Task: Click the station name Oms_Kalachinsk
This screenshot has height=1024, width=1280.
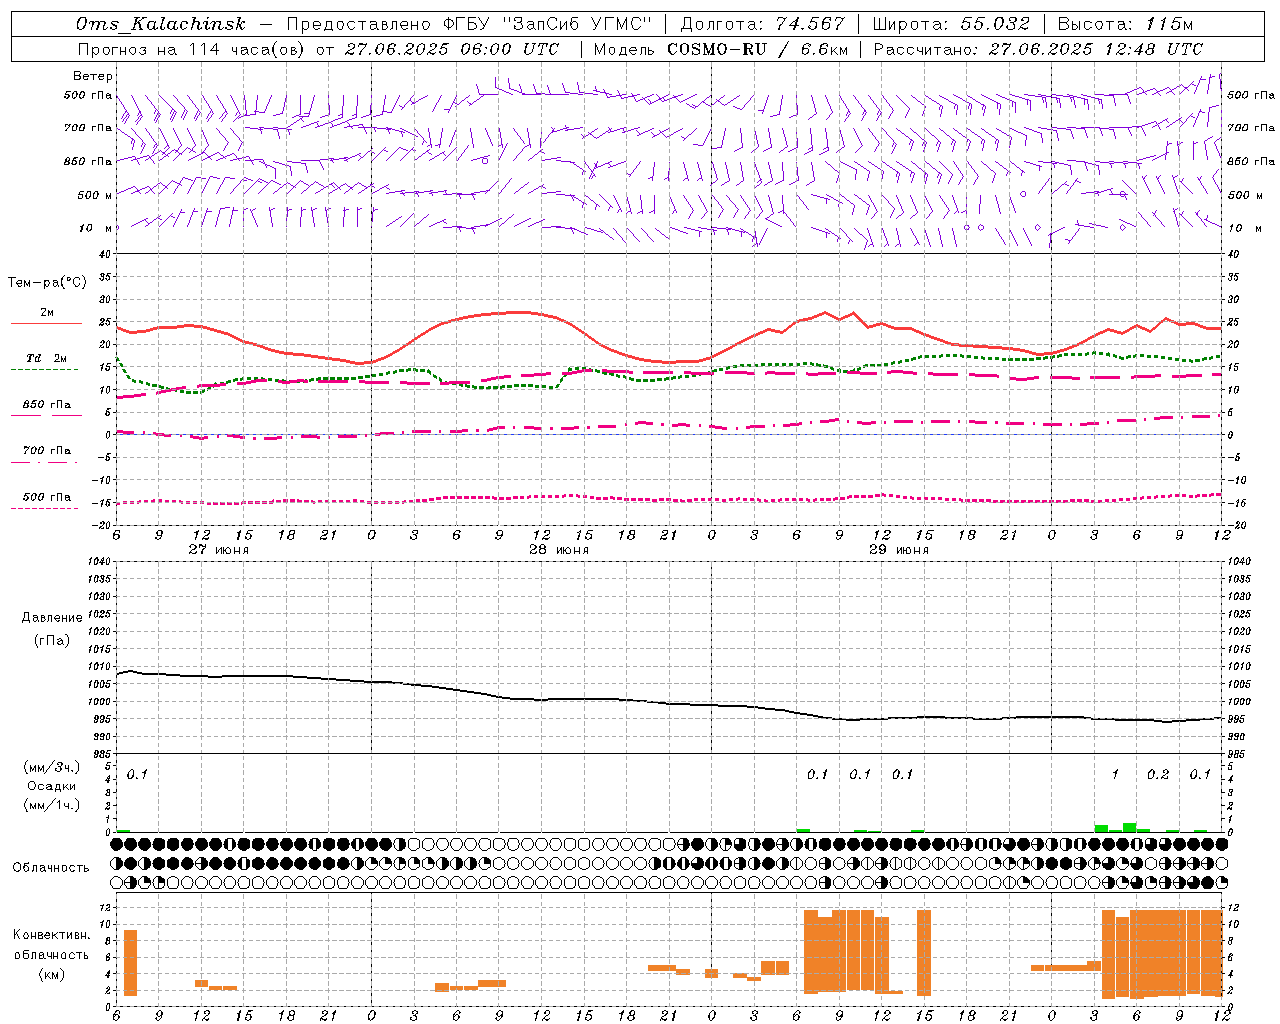Action: point(161,24)
